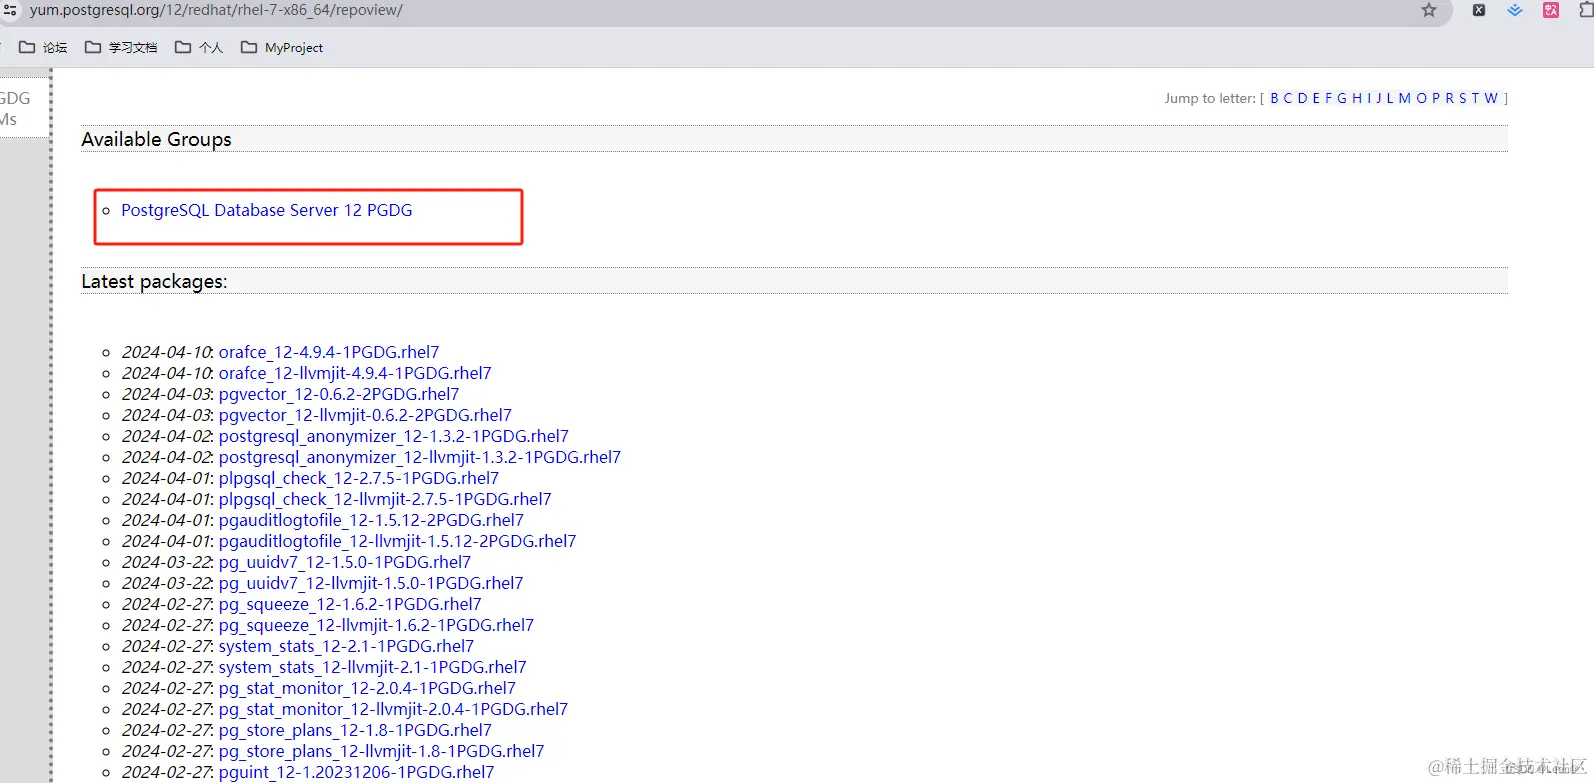Jump to letter O

click(x=1421, y=98)
